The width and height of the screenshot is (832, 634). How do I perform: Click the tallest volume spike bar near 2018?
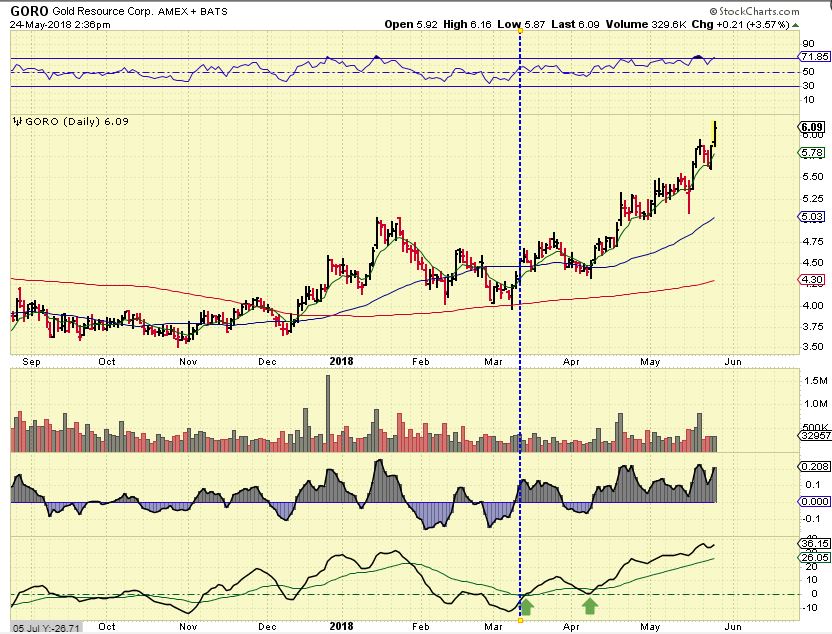pos(328,413)
